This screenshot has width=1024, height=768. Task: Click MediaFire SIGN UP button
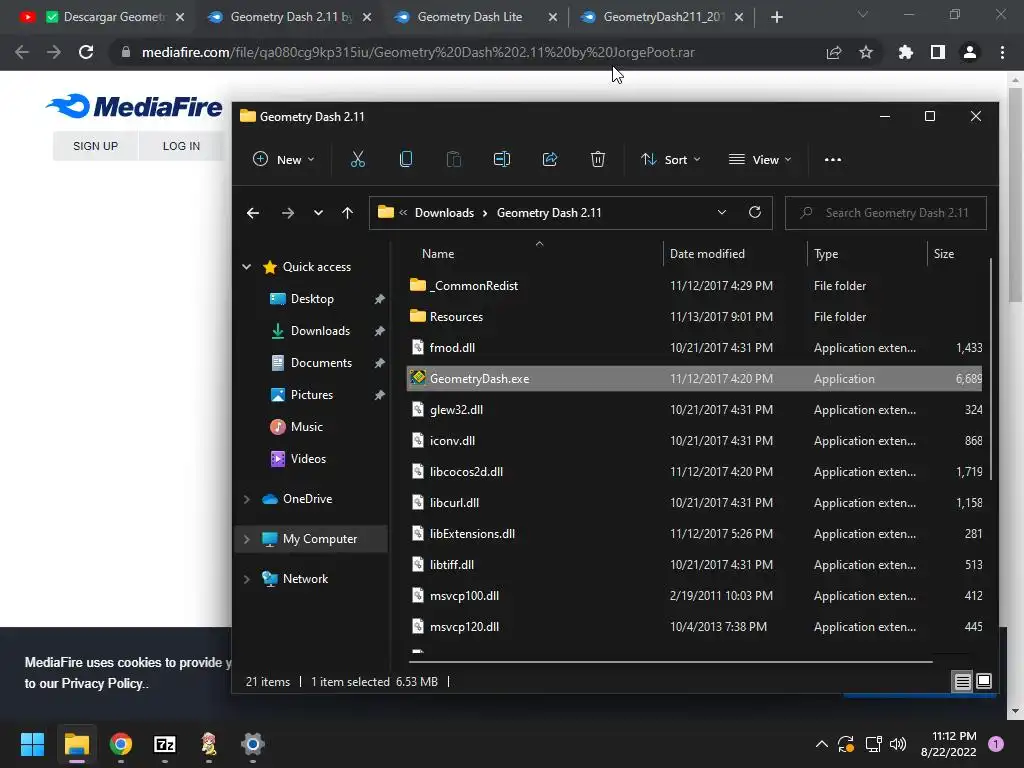(95, 146)
